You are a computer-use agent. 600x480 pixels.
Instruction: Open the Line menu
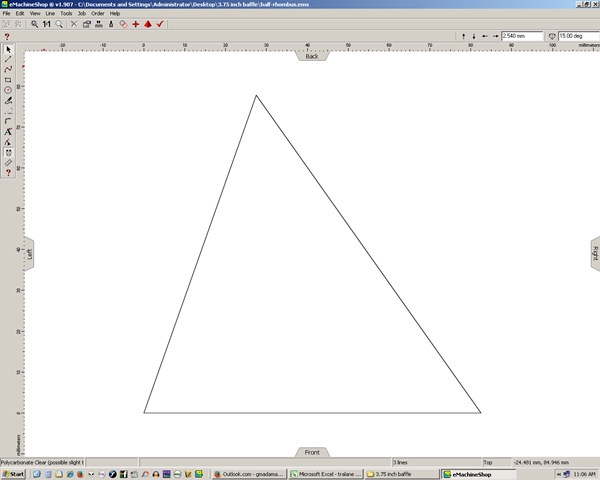[50, 13]
